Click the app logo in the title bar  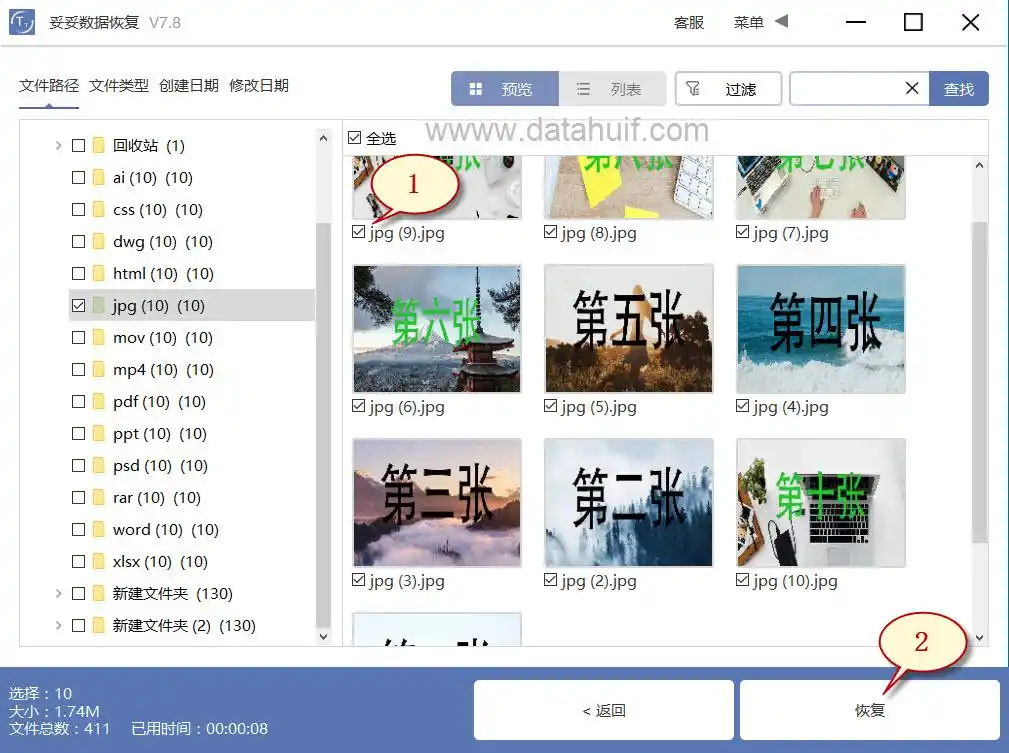21,21
